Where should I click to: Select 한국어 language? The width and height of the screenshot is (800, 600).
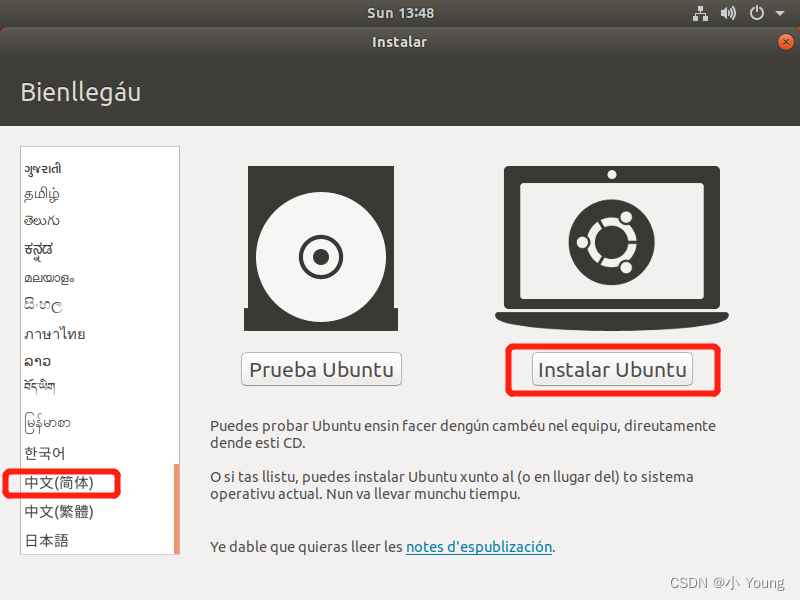pos(45,453)
